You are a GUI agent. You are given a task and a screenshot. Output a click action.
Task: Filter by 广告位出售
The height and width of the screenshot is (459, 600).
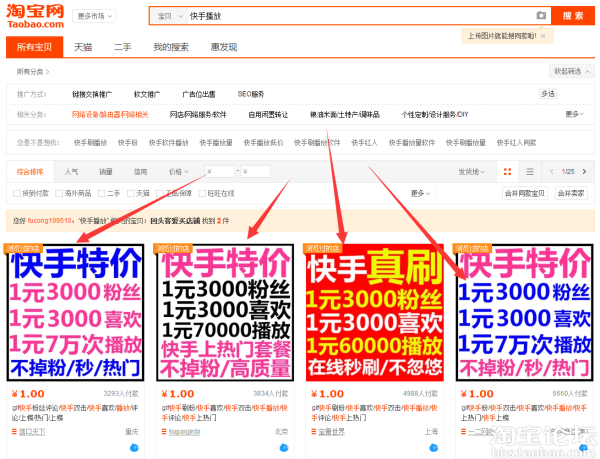pyautogui.click(x=199, y=94)
